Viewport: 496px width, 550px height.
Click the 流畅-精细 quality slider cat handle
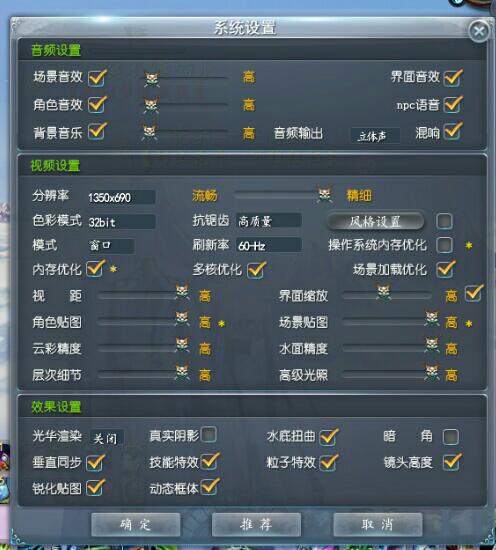324,195
